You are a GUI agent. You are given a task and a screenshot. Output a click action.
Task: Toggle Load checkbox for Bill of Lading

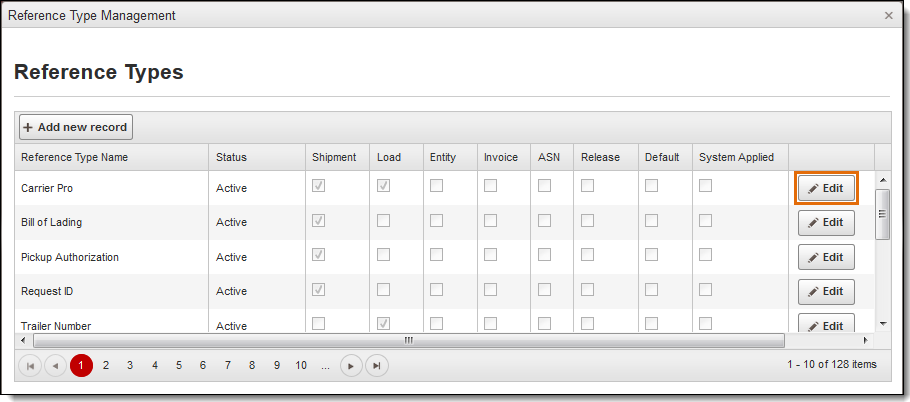point(383,221)
